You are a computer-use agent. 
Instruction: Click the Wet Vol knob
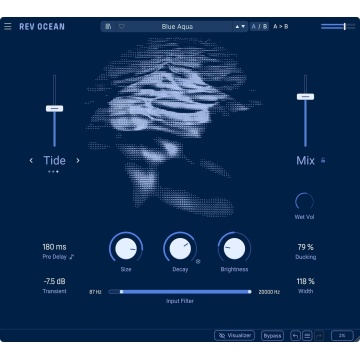304,202
